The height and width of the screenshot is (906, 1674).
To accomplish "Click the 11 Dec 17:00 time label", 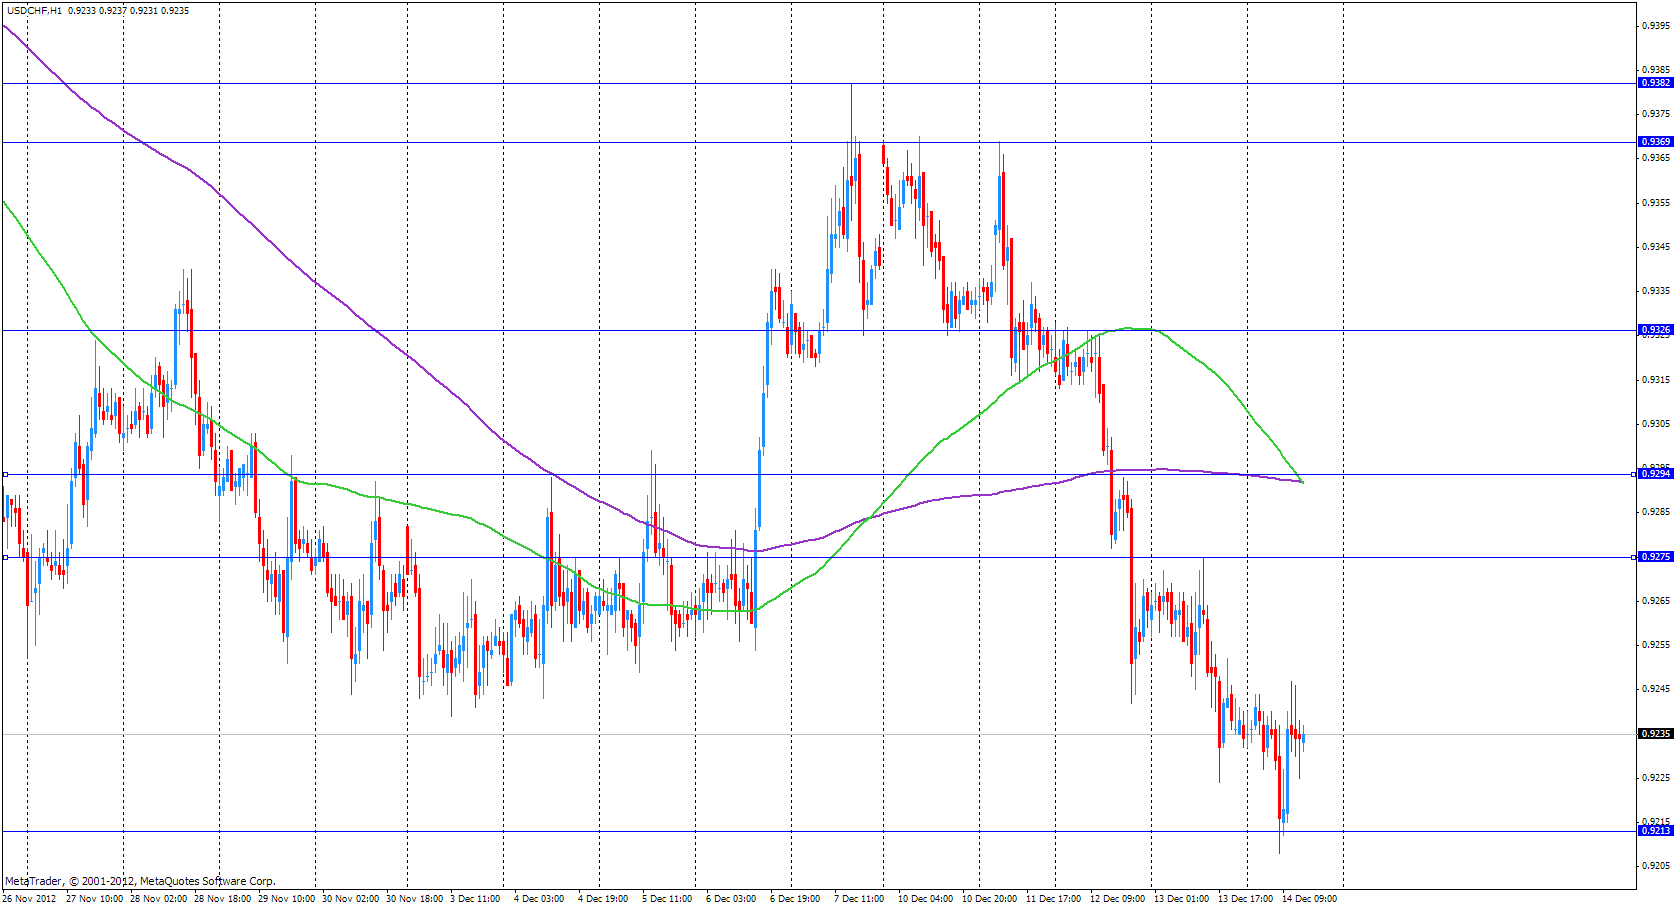I will [x=1054, y=899].
